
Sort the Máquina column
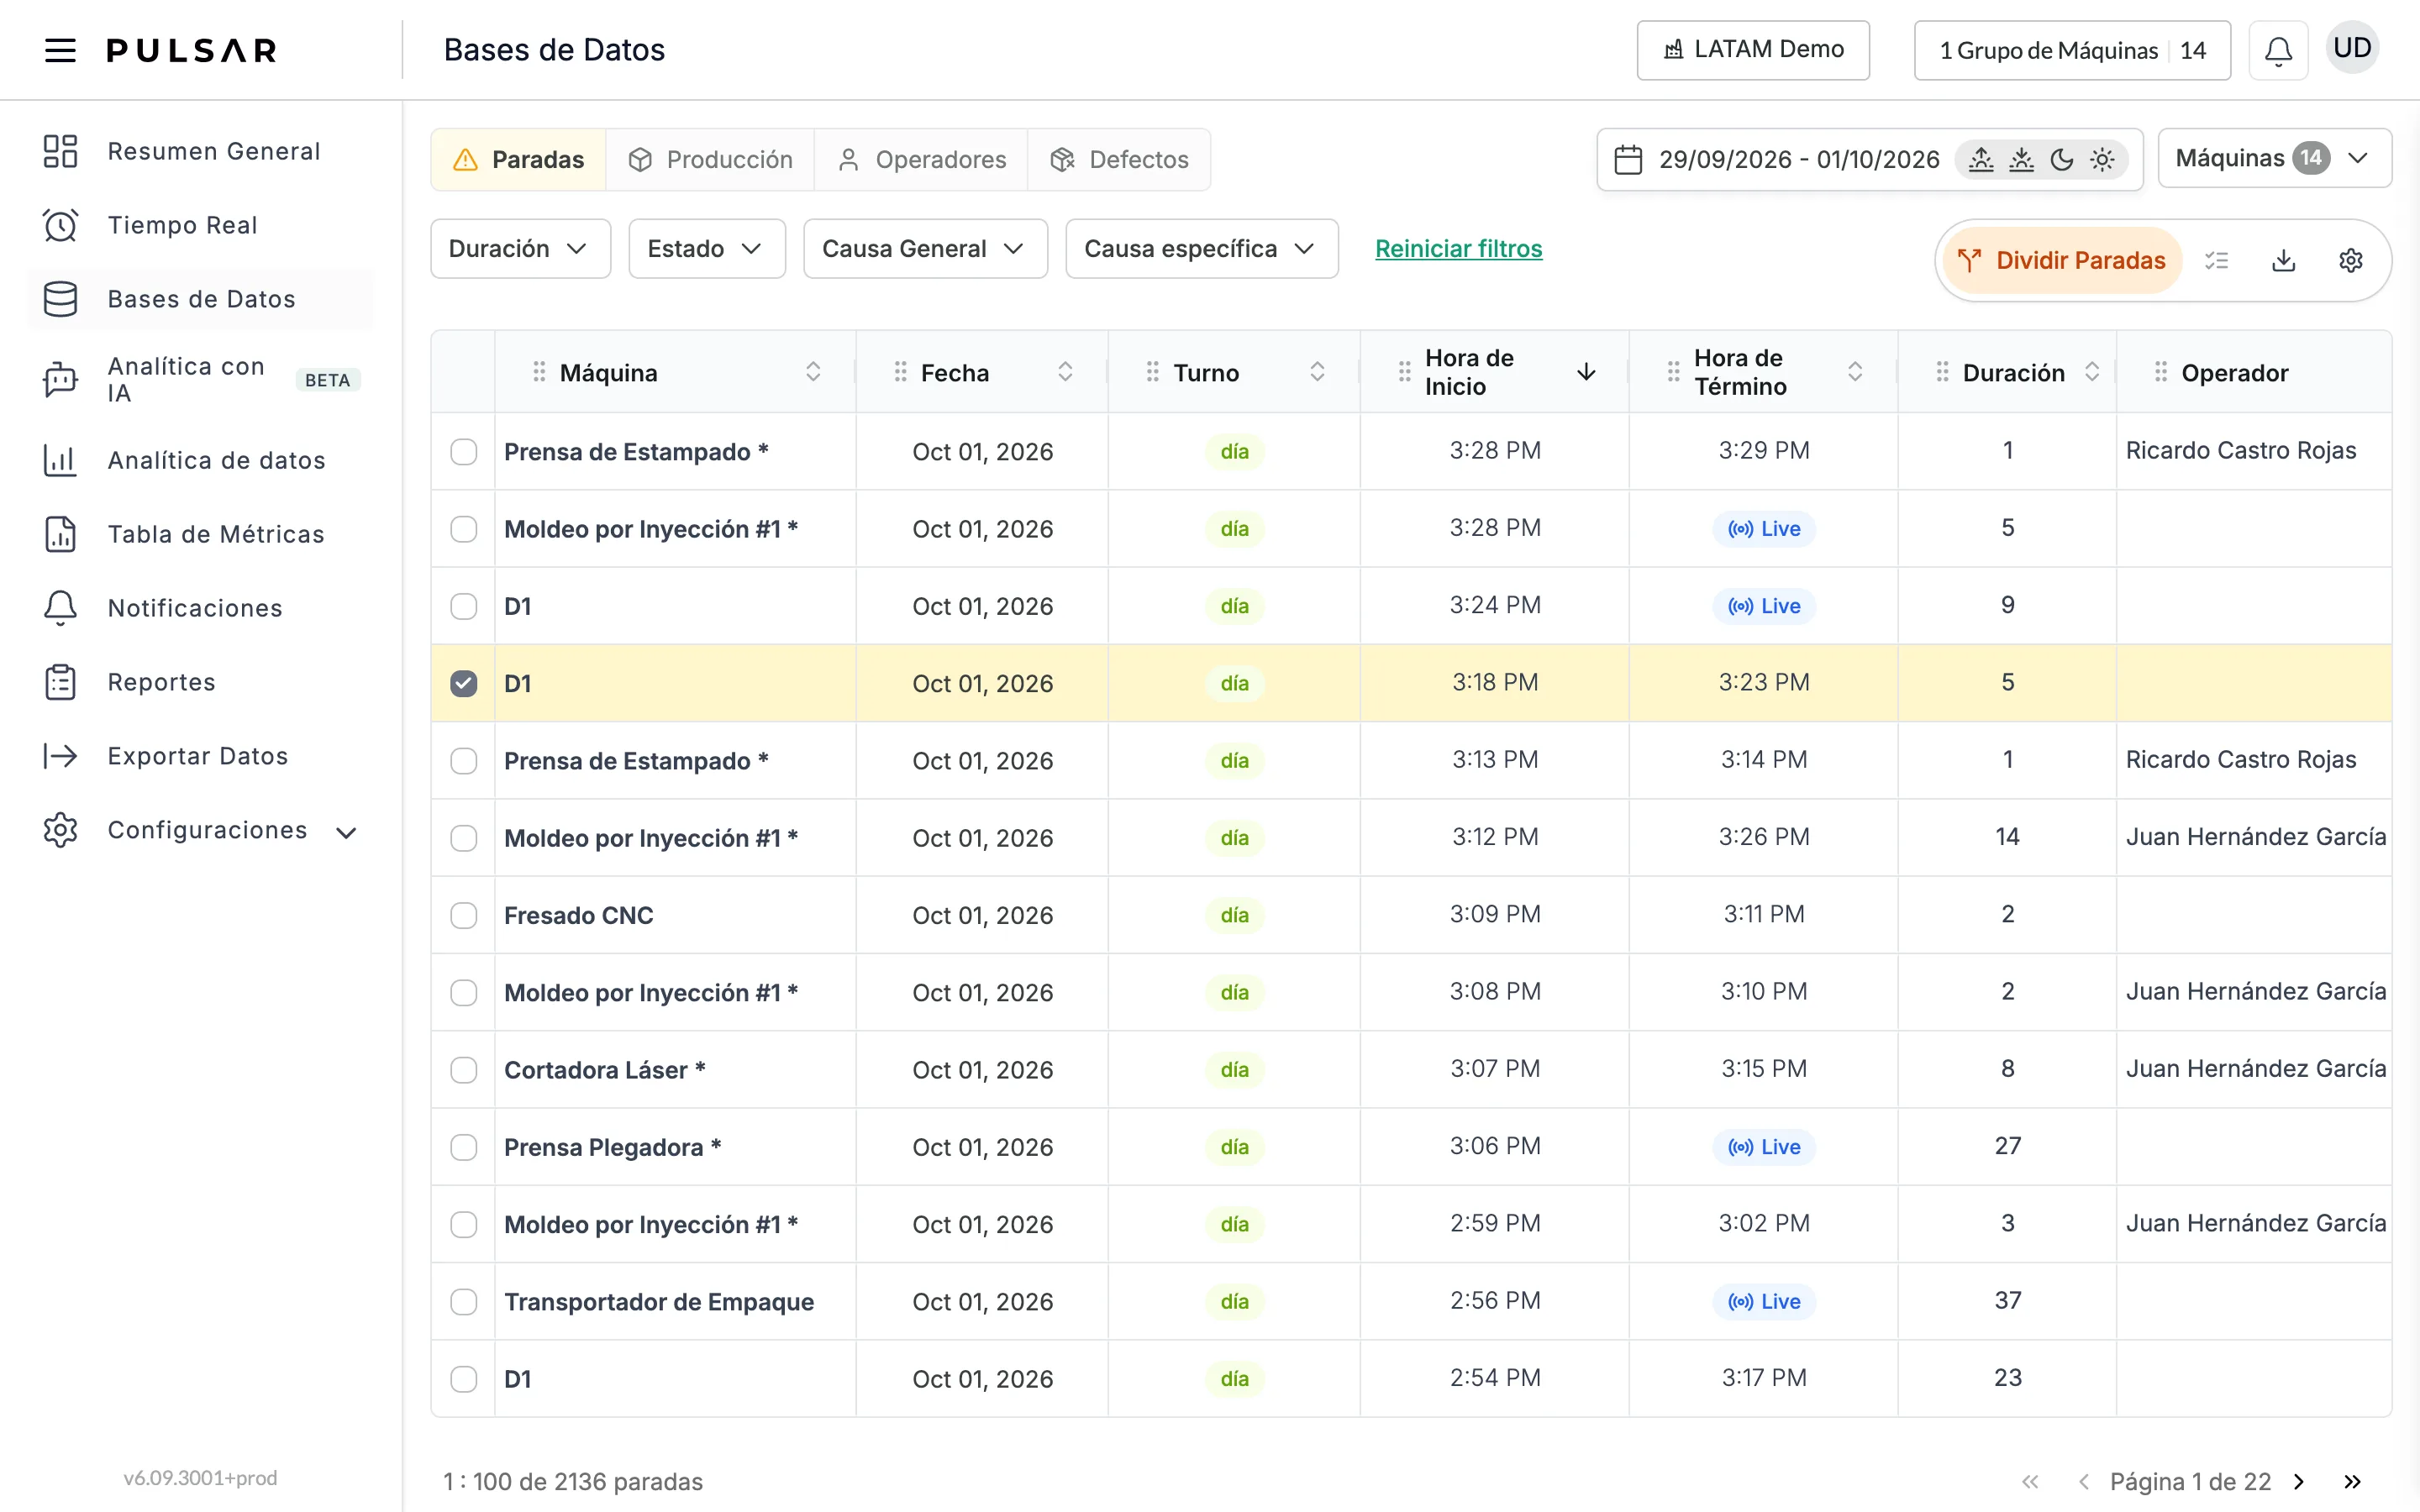coord(813,372)
